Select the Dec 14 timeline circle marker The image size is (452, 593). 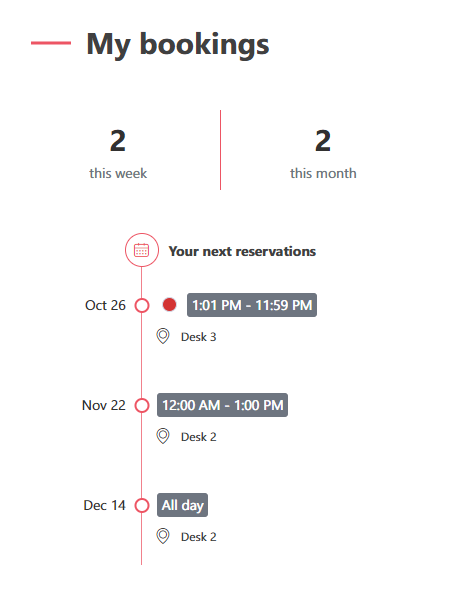142,505
